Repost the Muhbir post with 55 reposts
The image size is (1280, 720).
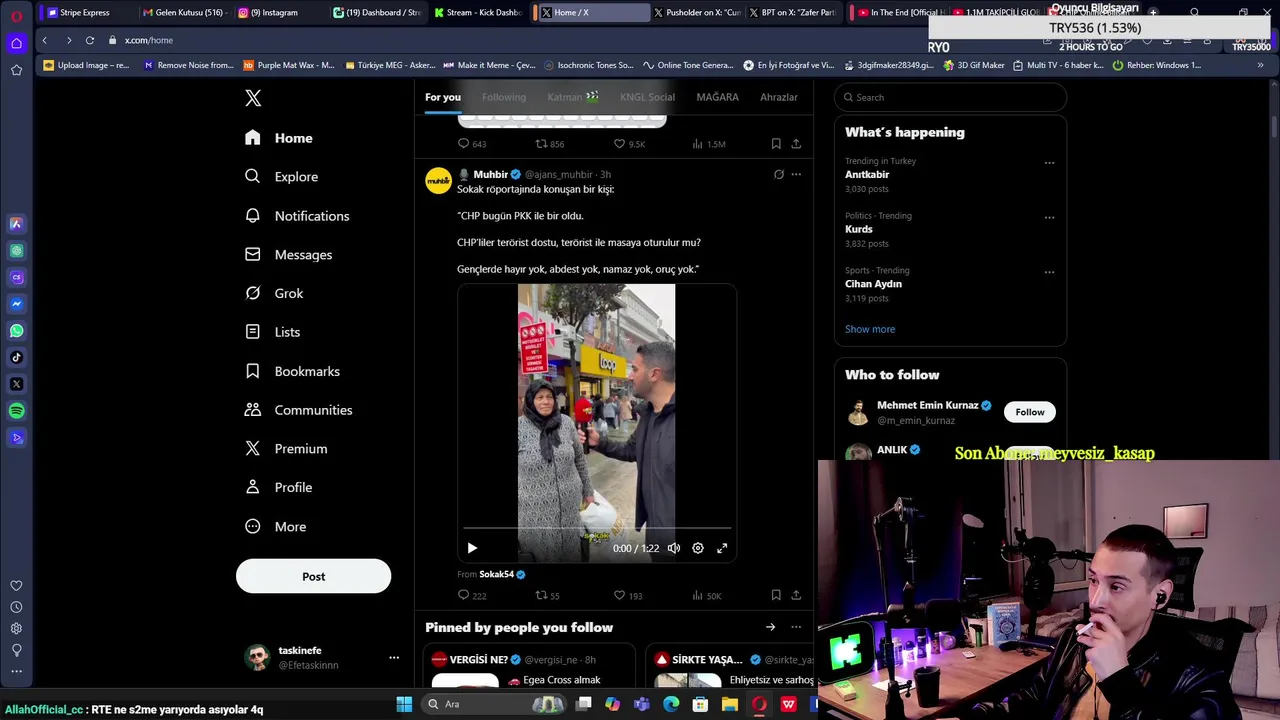547,595
